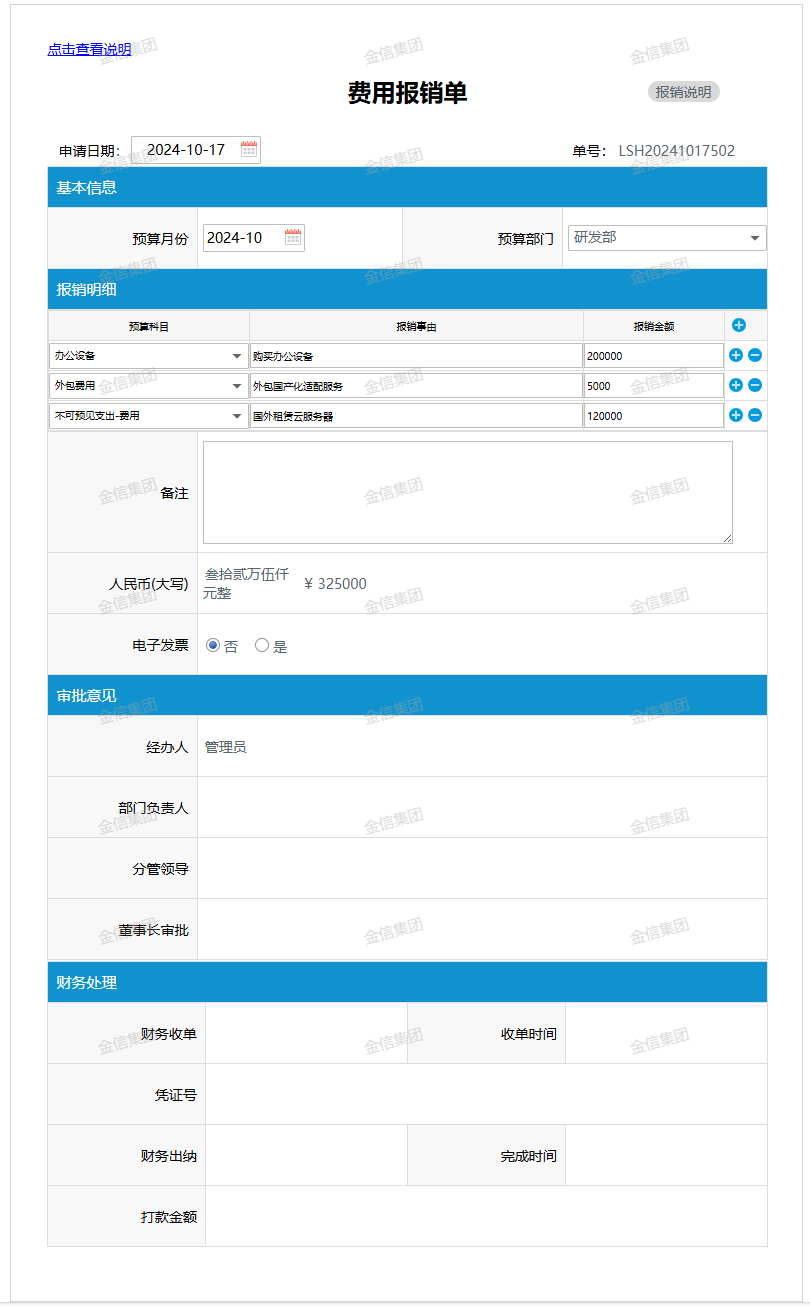The height and width of the screenshot is (1306, 810).
Task: Add a row after the 外包费用 line
Action: point(736,385)
